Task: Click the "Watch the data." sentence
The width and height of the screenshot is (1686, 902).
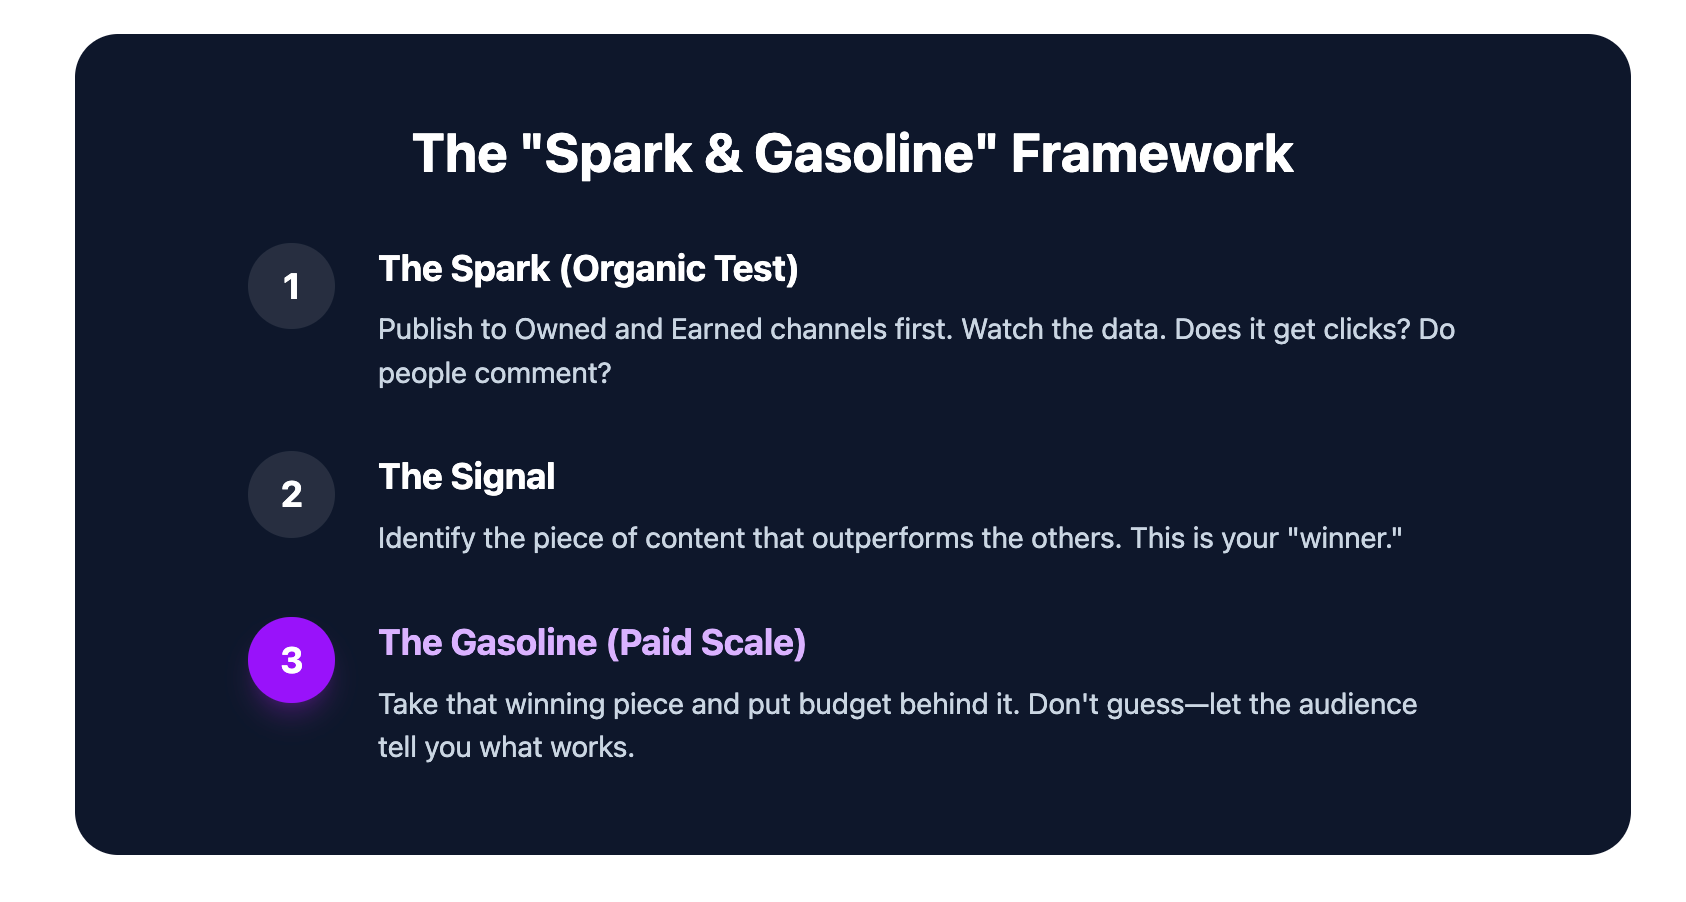Action: [1063, 329]
